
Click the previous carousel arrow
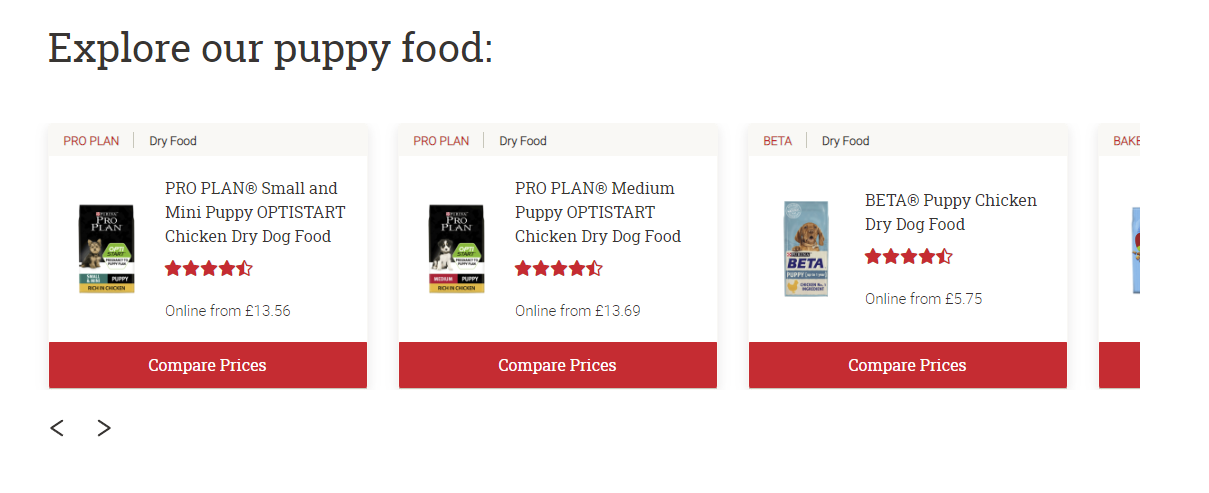click(x=57, y=428)
